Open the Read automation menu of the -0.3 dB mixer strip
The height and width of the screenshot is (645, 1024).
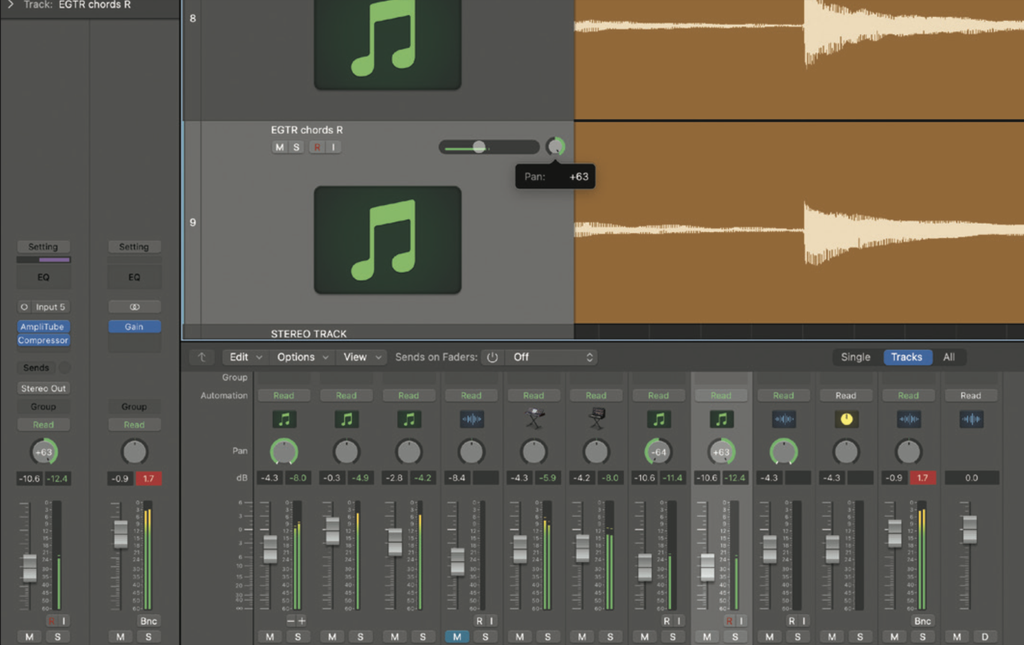click(x=346, y=396)
